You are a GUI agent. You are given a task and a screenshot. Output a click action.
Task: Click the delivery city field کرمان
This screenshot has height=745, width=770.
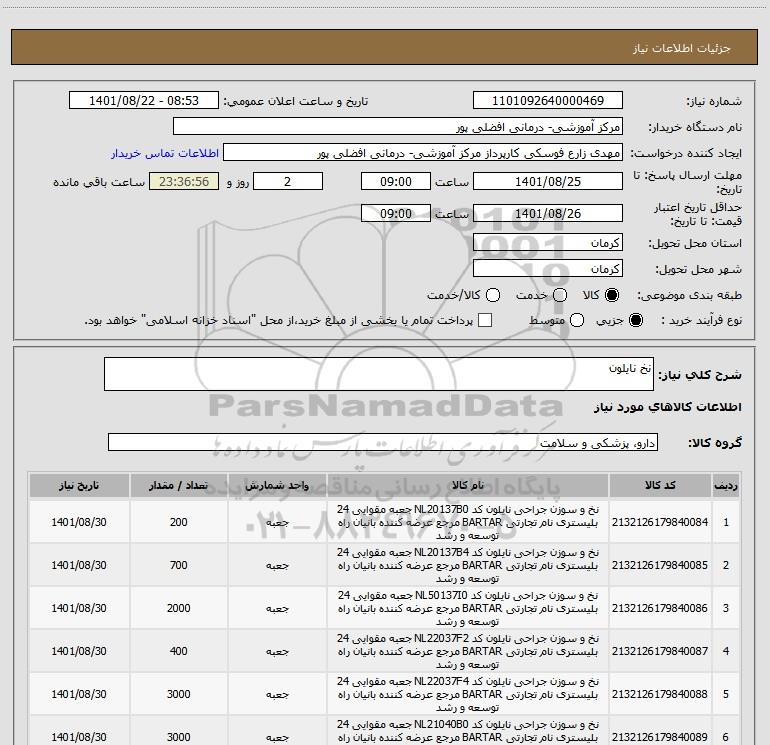point(548,269)
